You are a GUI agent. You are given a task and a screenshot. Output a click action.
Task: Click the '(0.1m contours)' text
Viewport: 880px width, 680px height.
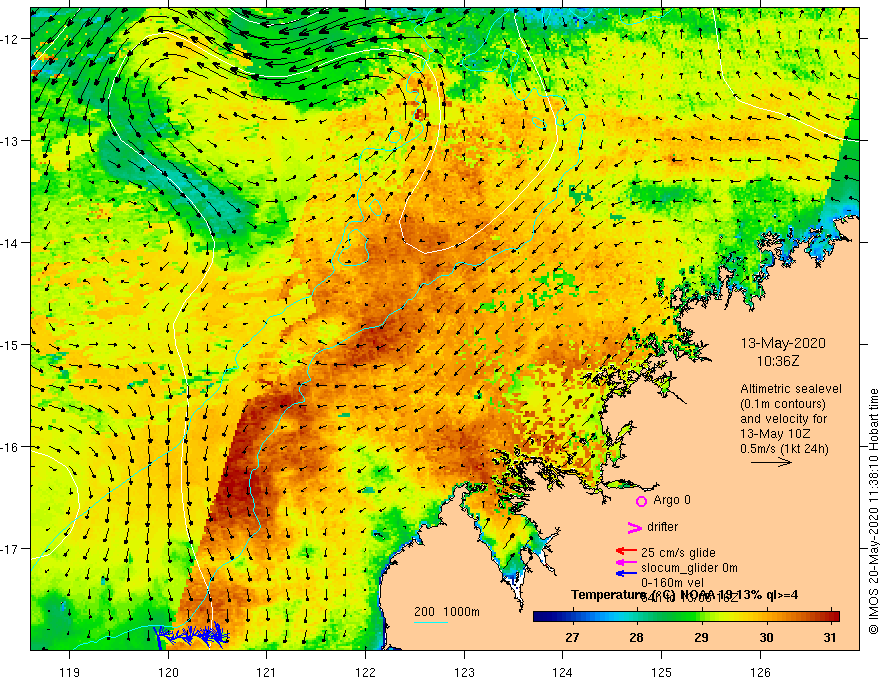[783, 404]
